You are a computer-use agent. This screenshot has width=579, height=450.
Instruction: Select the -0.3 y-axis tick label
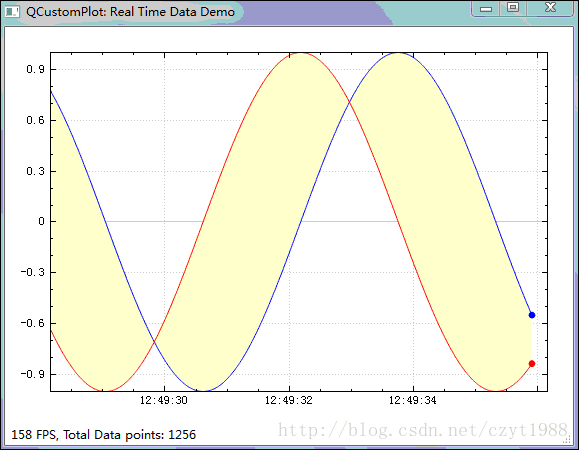click(x=32, y=272)
